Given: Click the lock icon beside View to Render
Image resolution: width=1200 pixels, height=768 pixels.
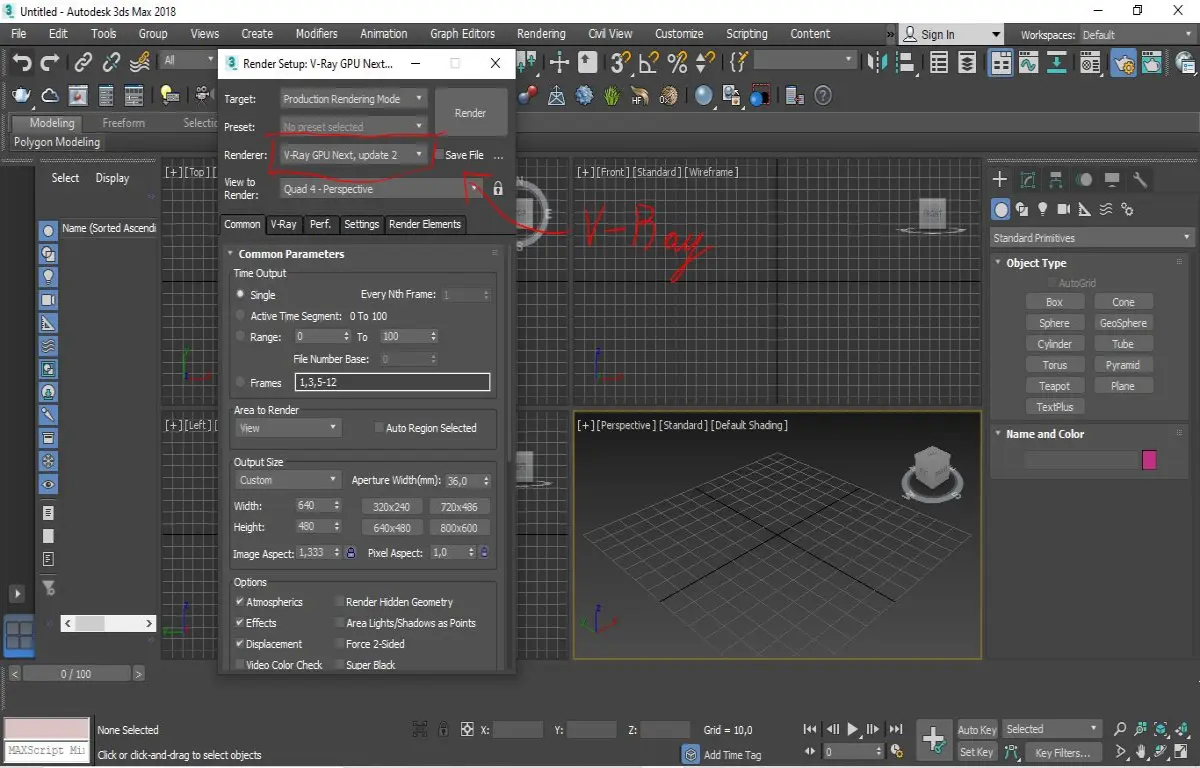Looking at the screenshot, I should point(498,188).
